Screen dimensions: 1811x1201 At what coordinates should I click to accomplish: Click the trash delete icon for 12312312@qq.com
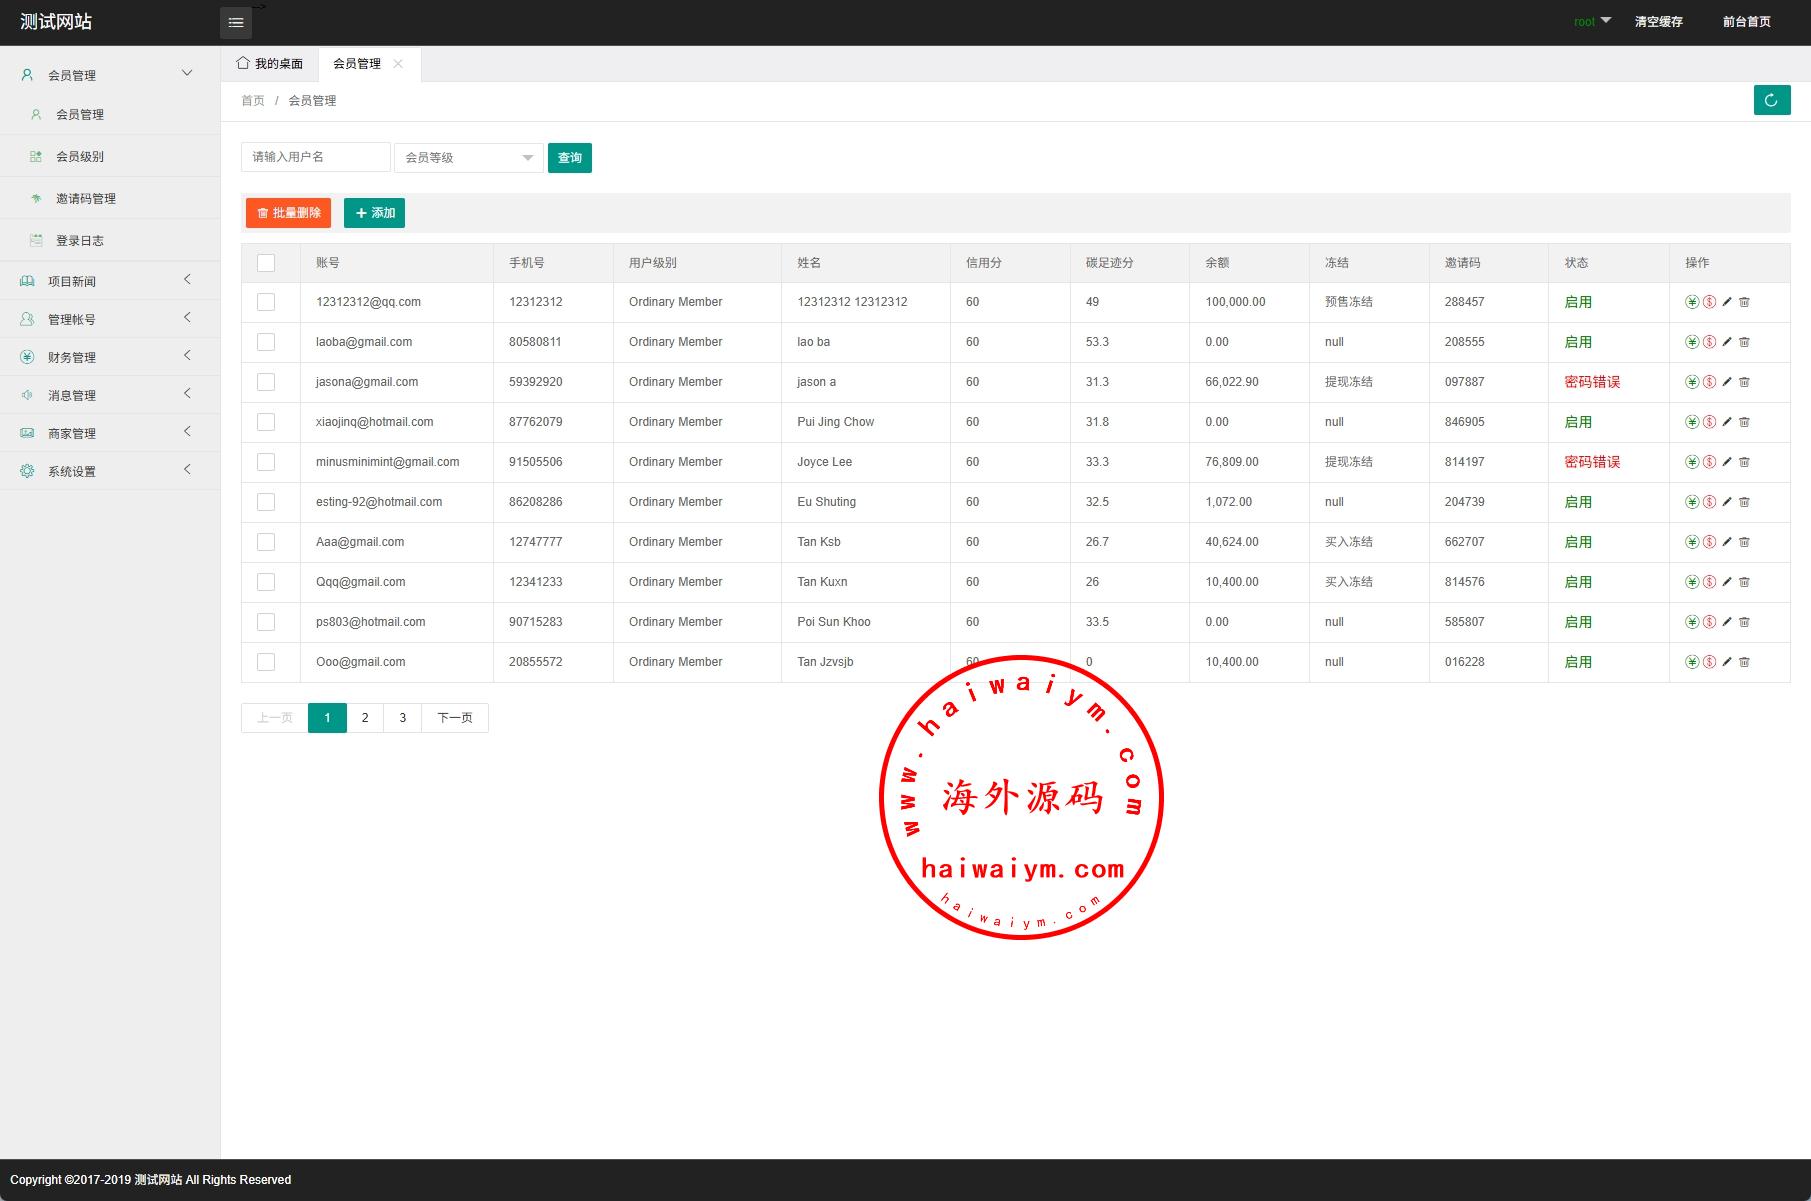1744,302
